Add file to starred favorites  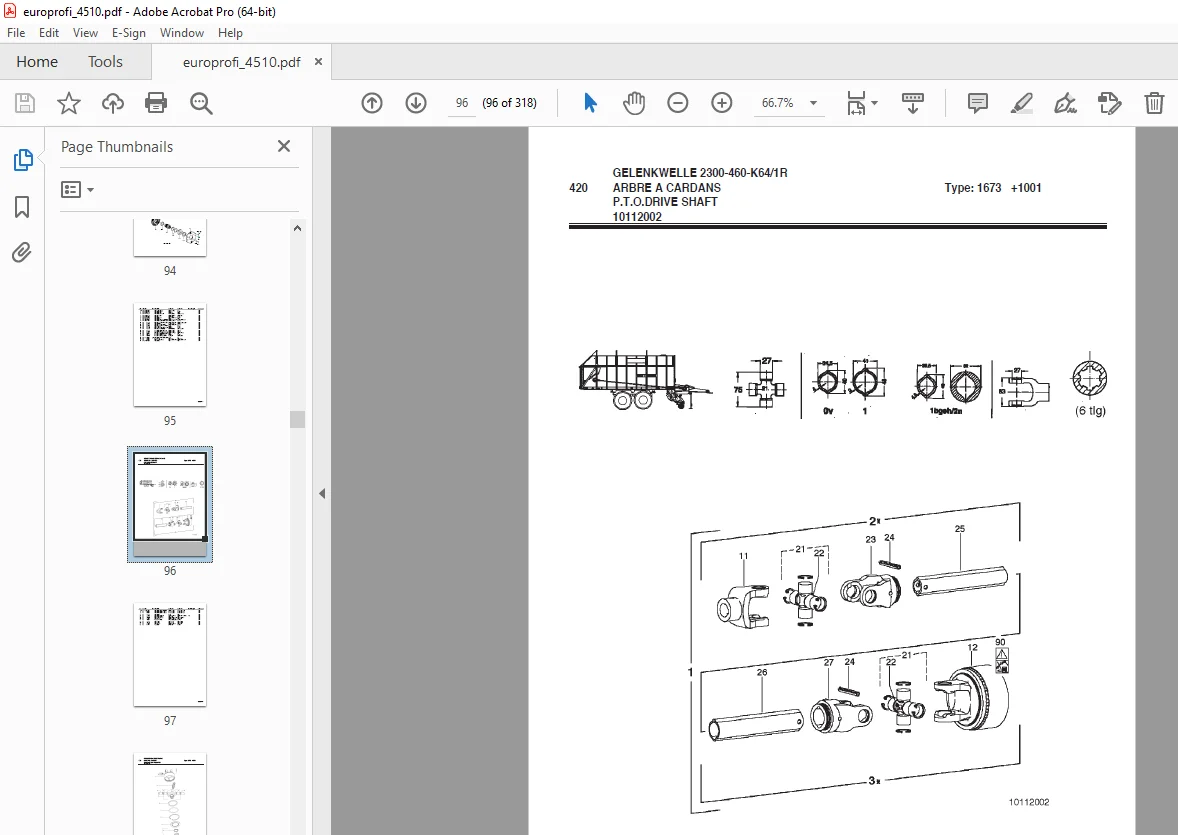tap(68, 103)
